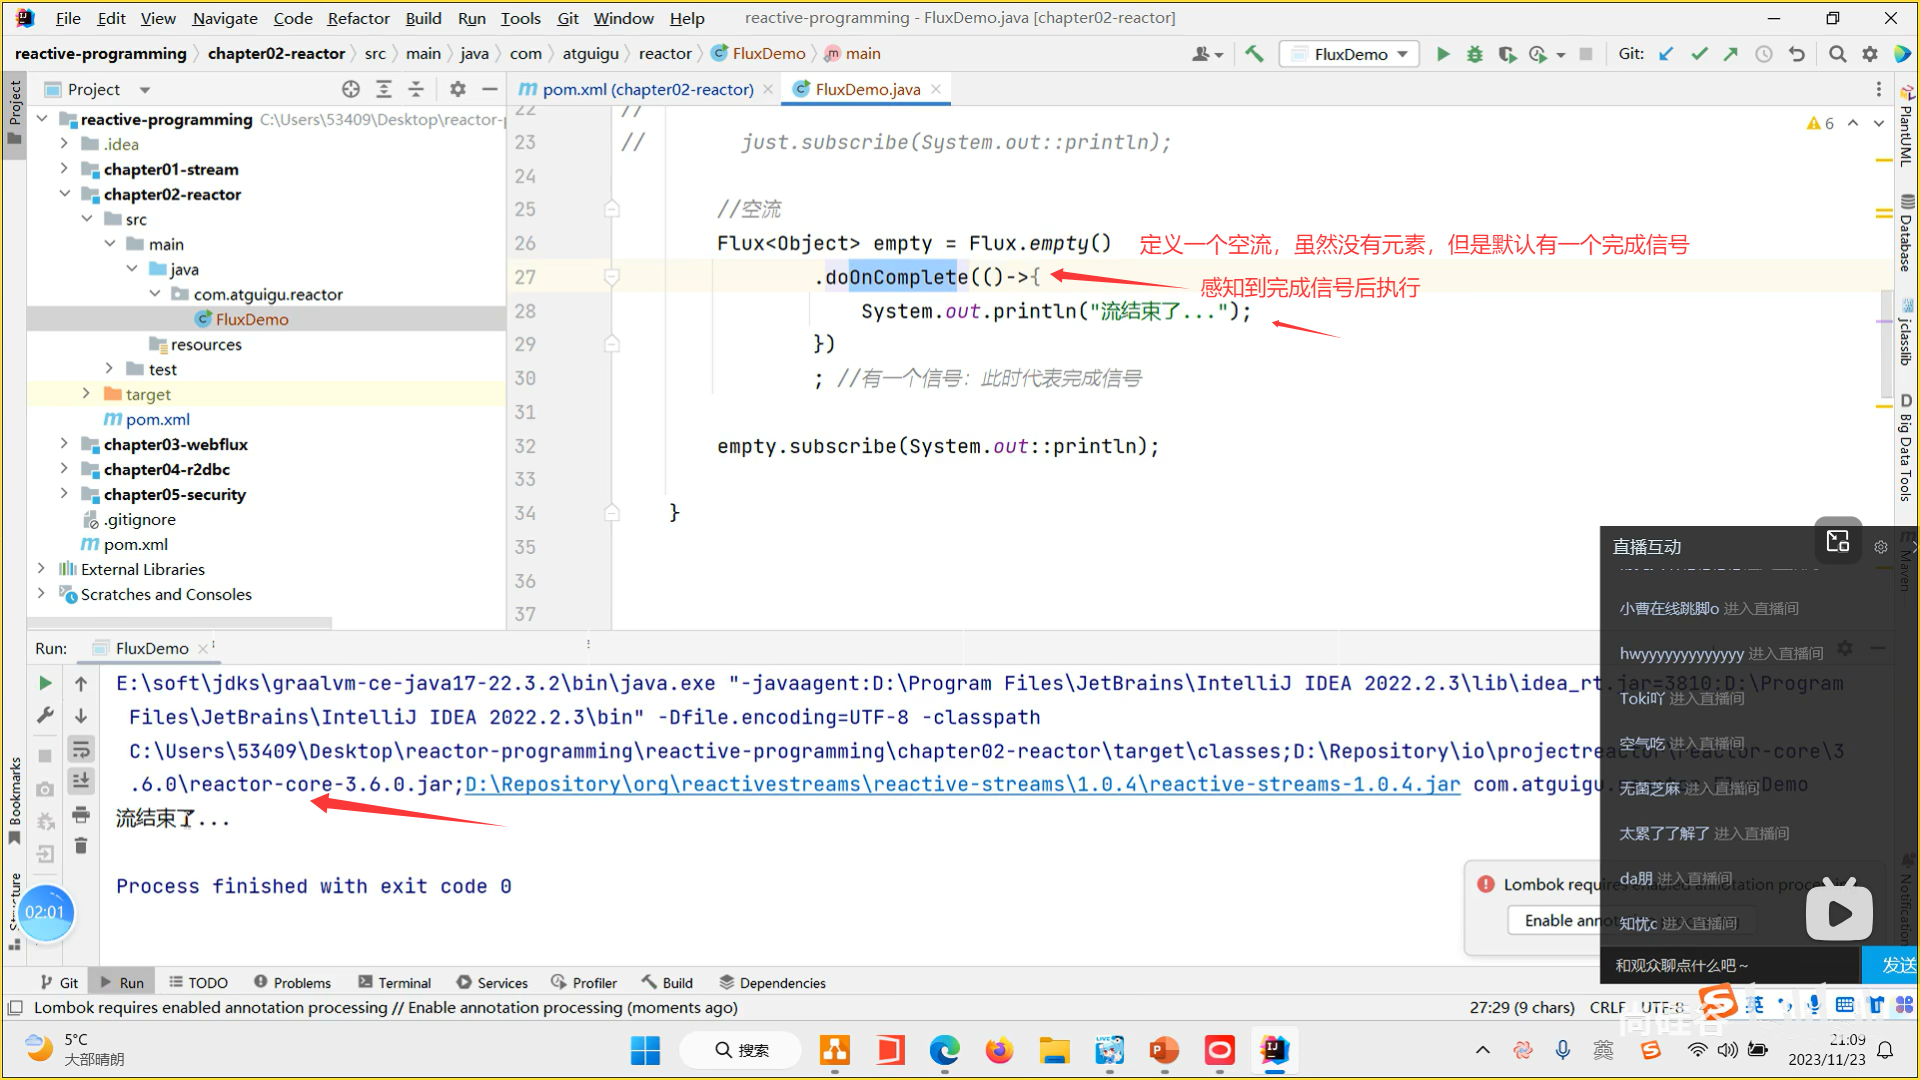
Task: Rerun FluxDemo in Run panel
Action: coord(45,683)
